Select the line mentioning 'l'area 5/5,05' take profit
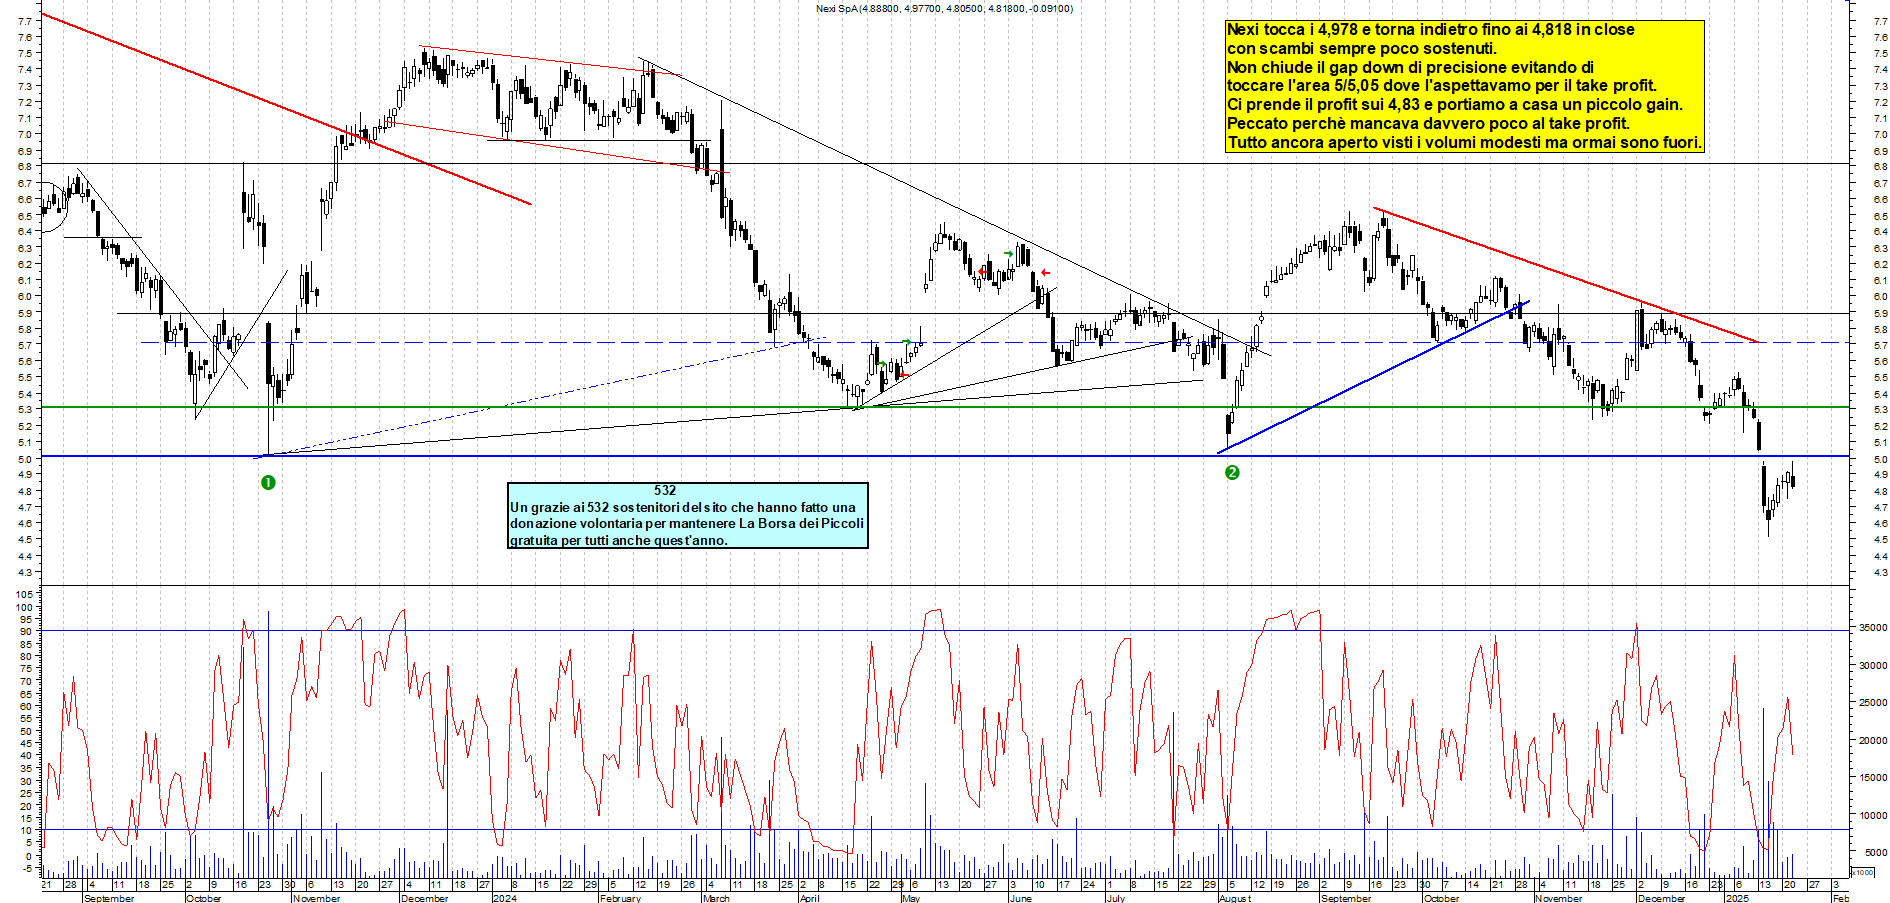 pos(1441,86)
